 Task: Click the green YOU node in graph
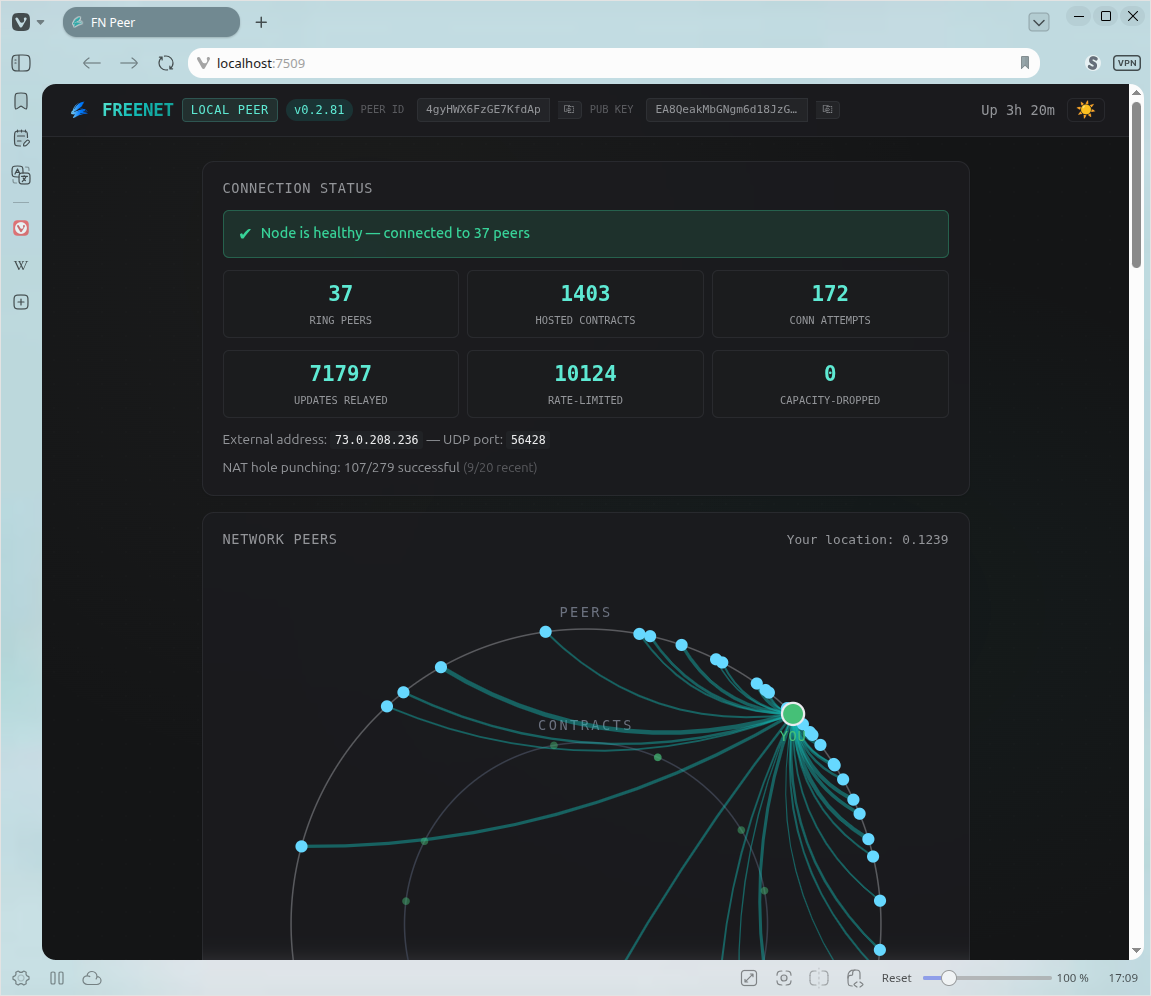pyautogui.click(x=793, y=713)
